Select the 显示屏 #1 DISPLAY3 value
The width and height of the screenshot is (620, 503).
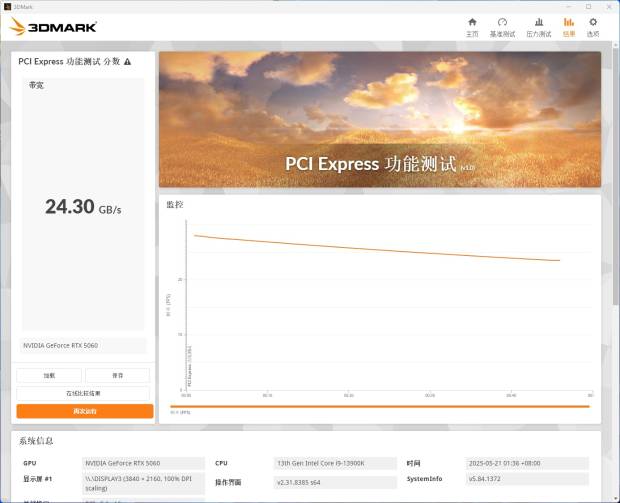click(144, 484)
